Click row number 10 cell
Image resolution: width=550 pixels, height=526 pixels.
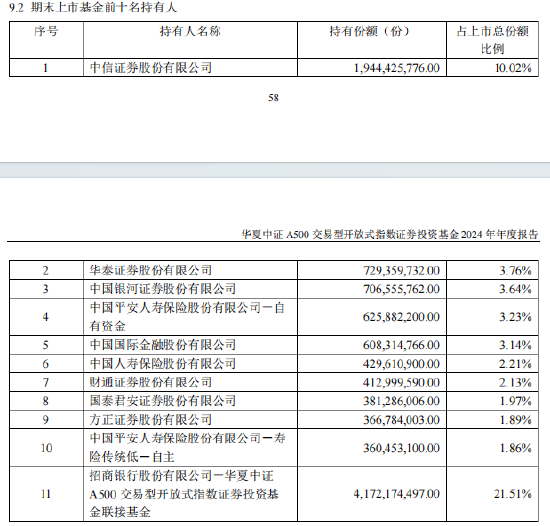[46, 448]
